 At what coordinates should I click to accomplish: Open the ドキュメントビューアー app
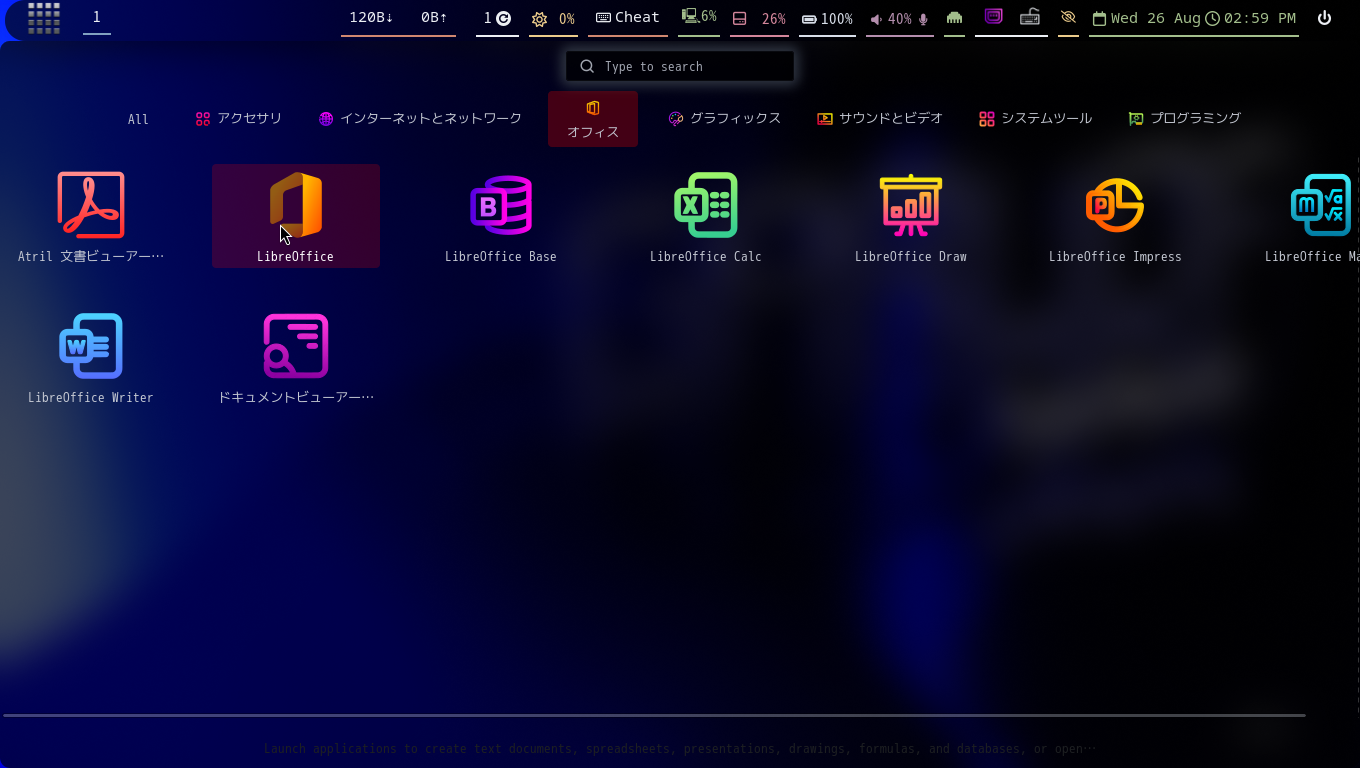296,357
